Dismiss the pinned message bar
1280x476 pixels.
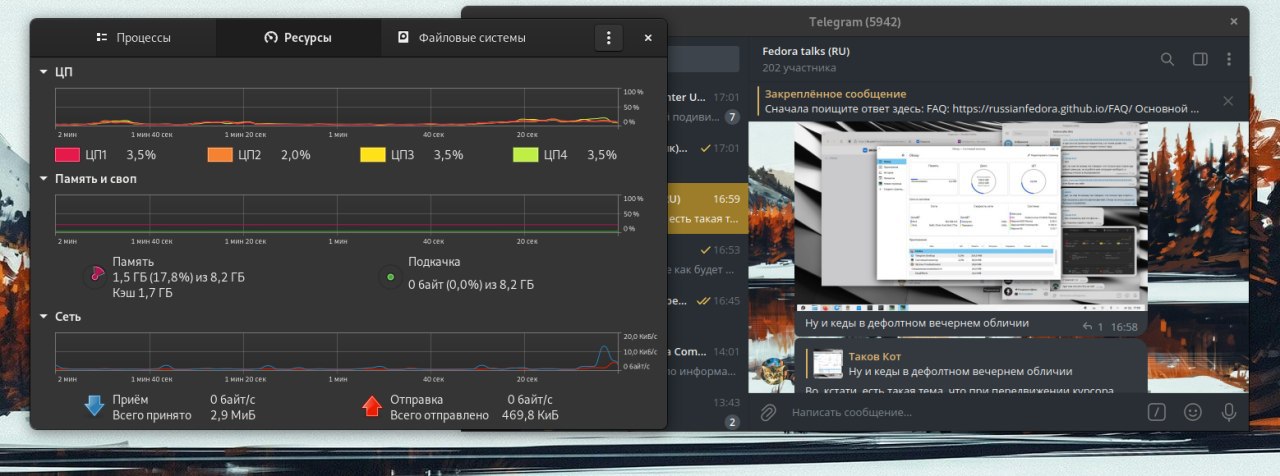click(1228, 101)
